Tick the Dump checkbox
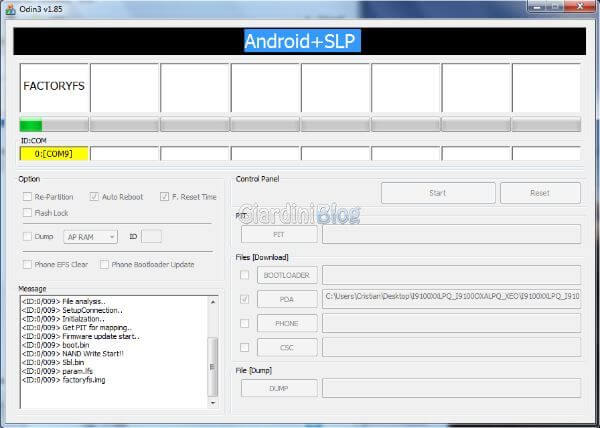 click(x=27, y=236)
